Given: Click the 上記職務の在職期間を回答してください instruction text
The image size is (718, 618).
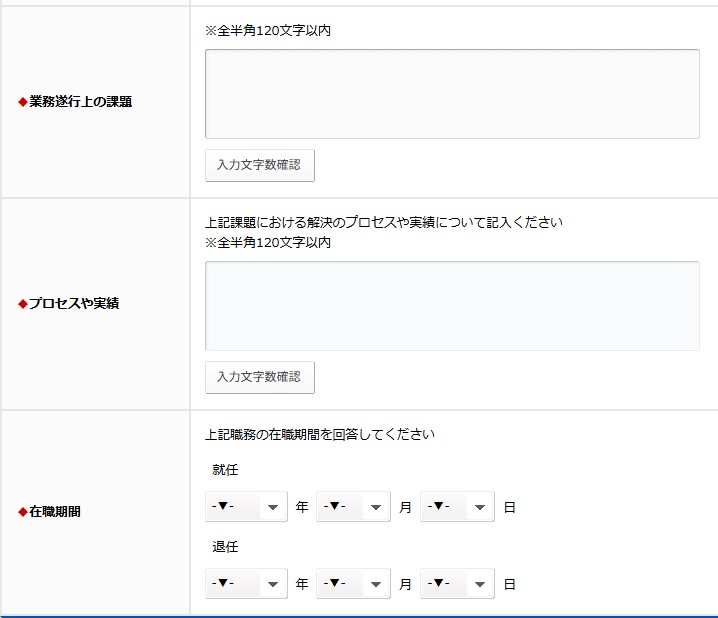Looking at the screenshot, I should 320,435.
